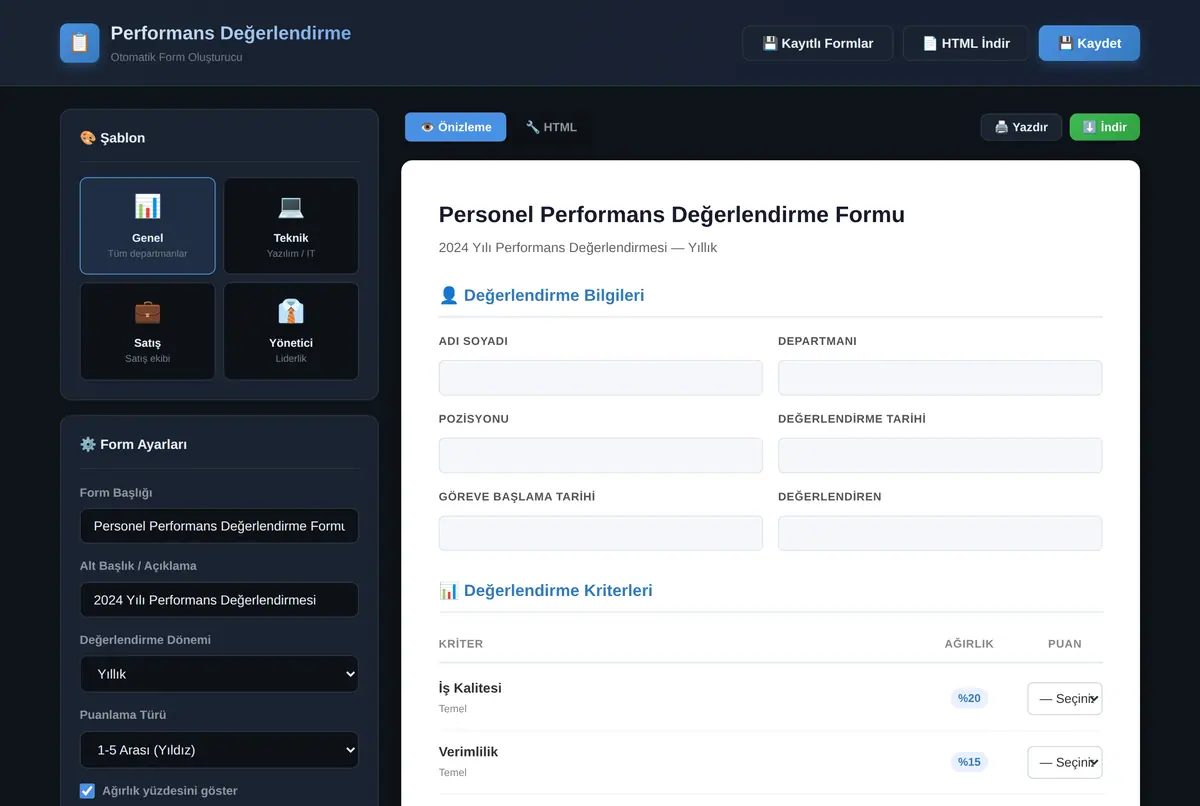Select the Yönetici shirt template icon
Viewport: 1200px width, 806px height.
(x=291, y=312)
